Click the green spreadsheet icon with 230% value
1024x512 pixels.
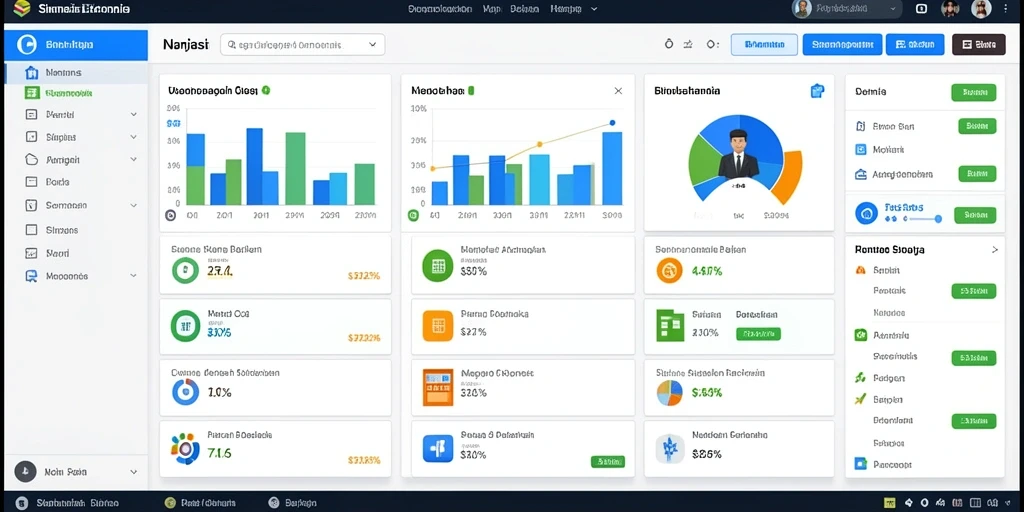[x=670, y=326]
